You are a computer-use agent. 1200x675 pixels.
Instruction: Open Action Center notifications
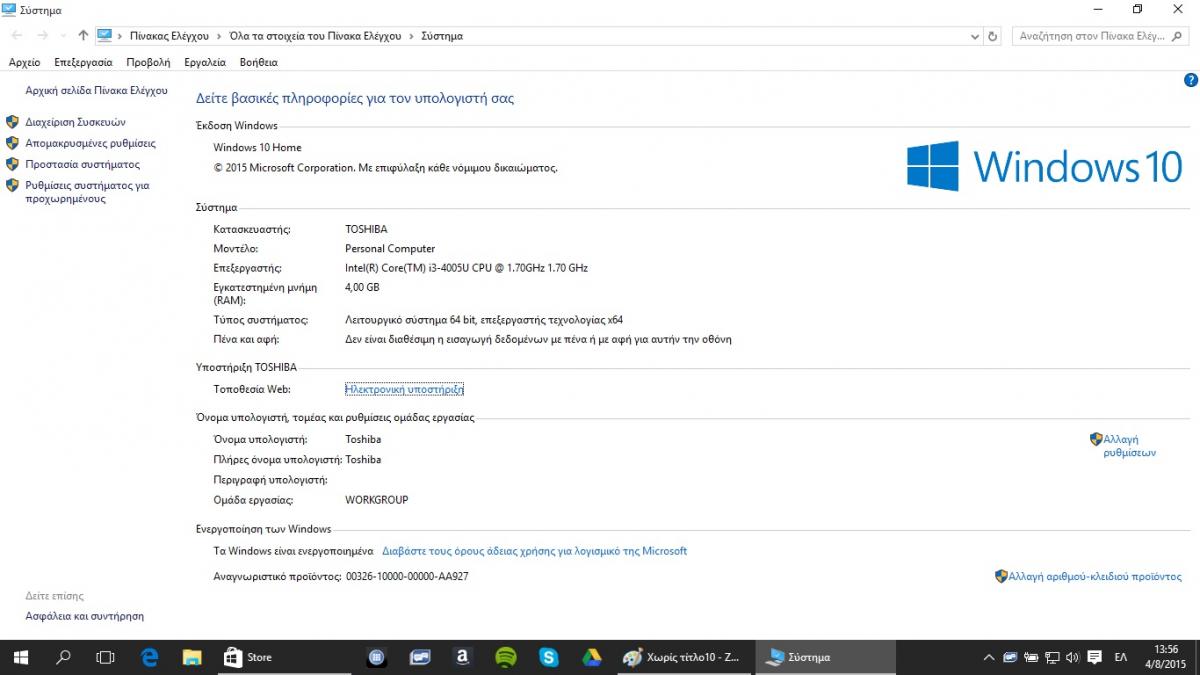(1094, 657)
